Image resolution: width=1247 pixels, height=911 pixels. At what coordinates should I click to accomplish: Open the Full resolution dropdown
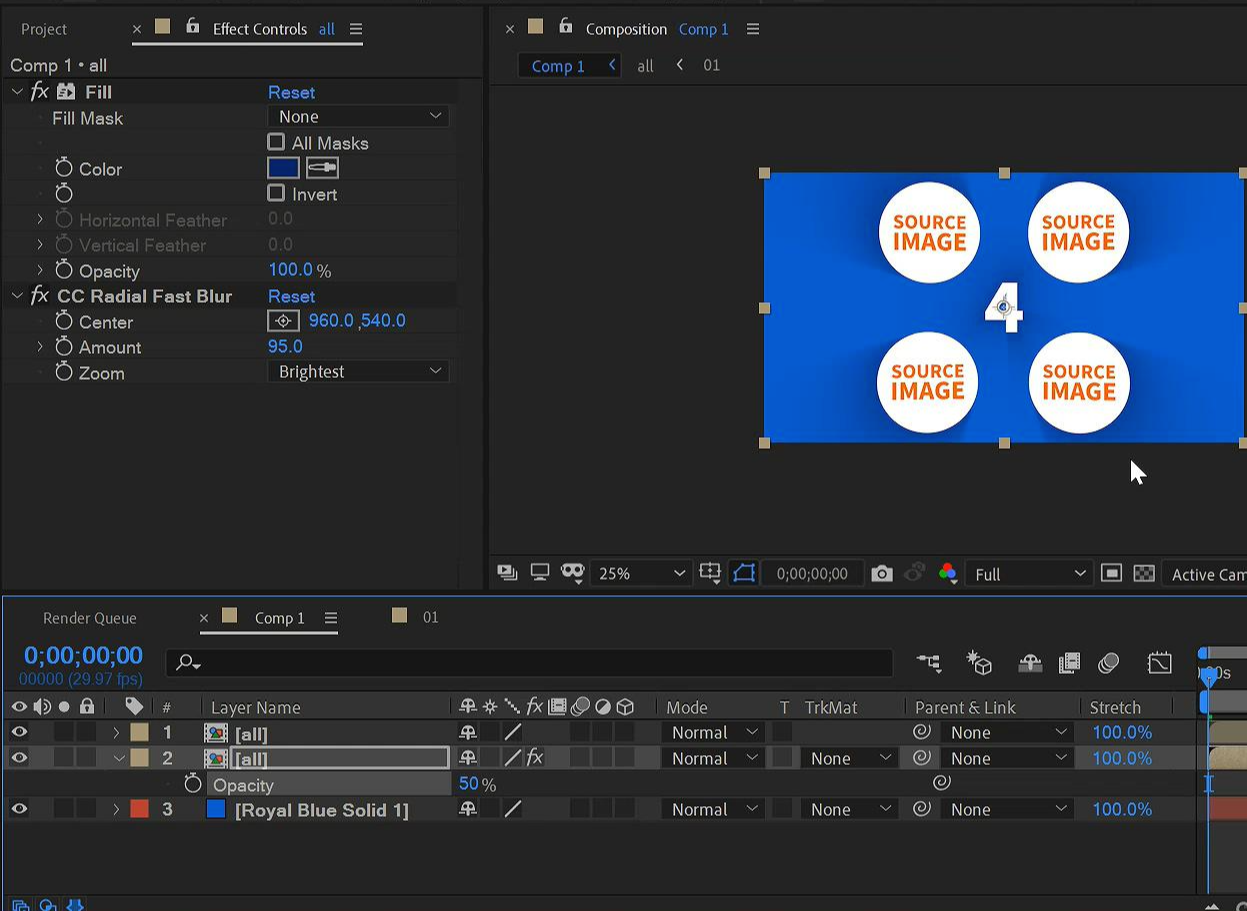1029,573
